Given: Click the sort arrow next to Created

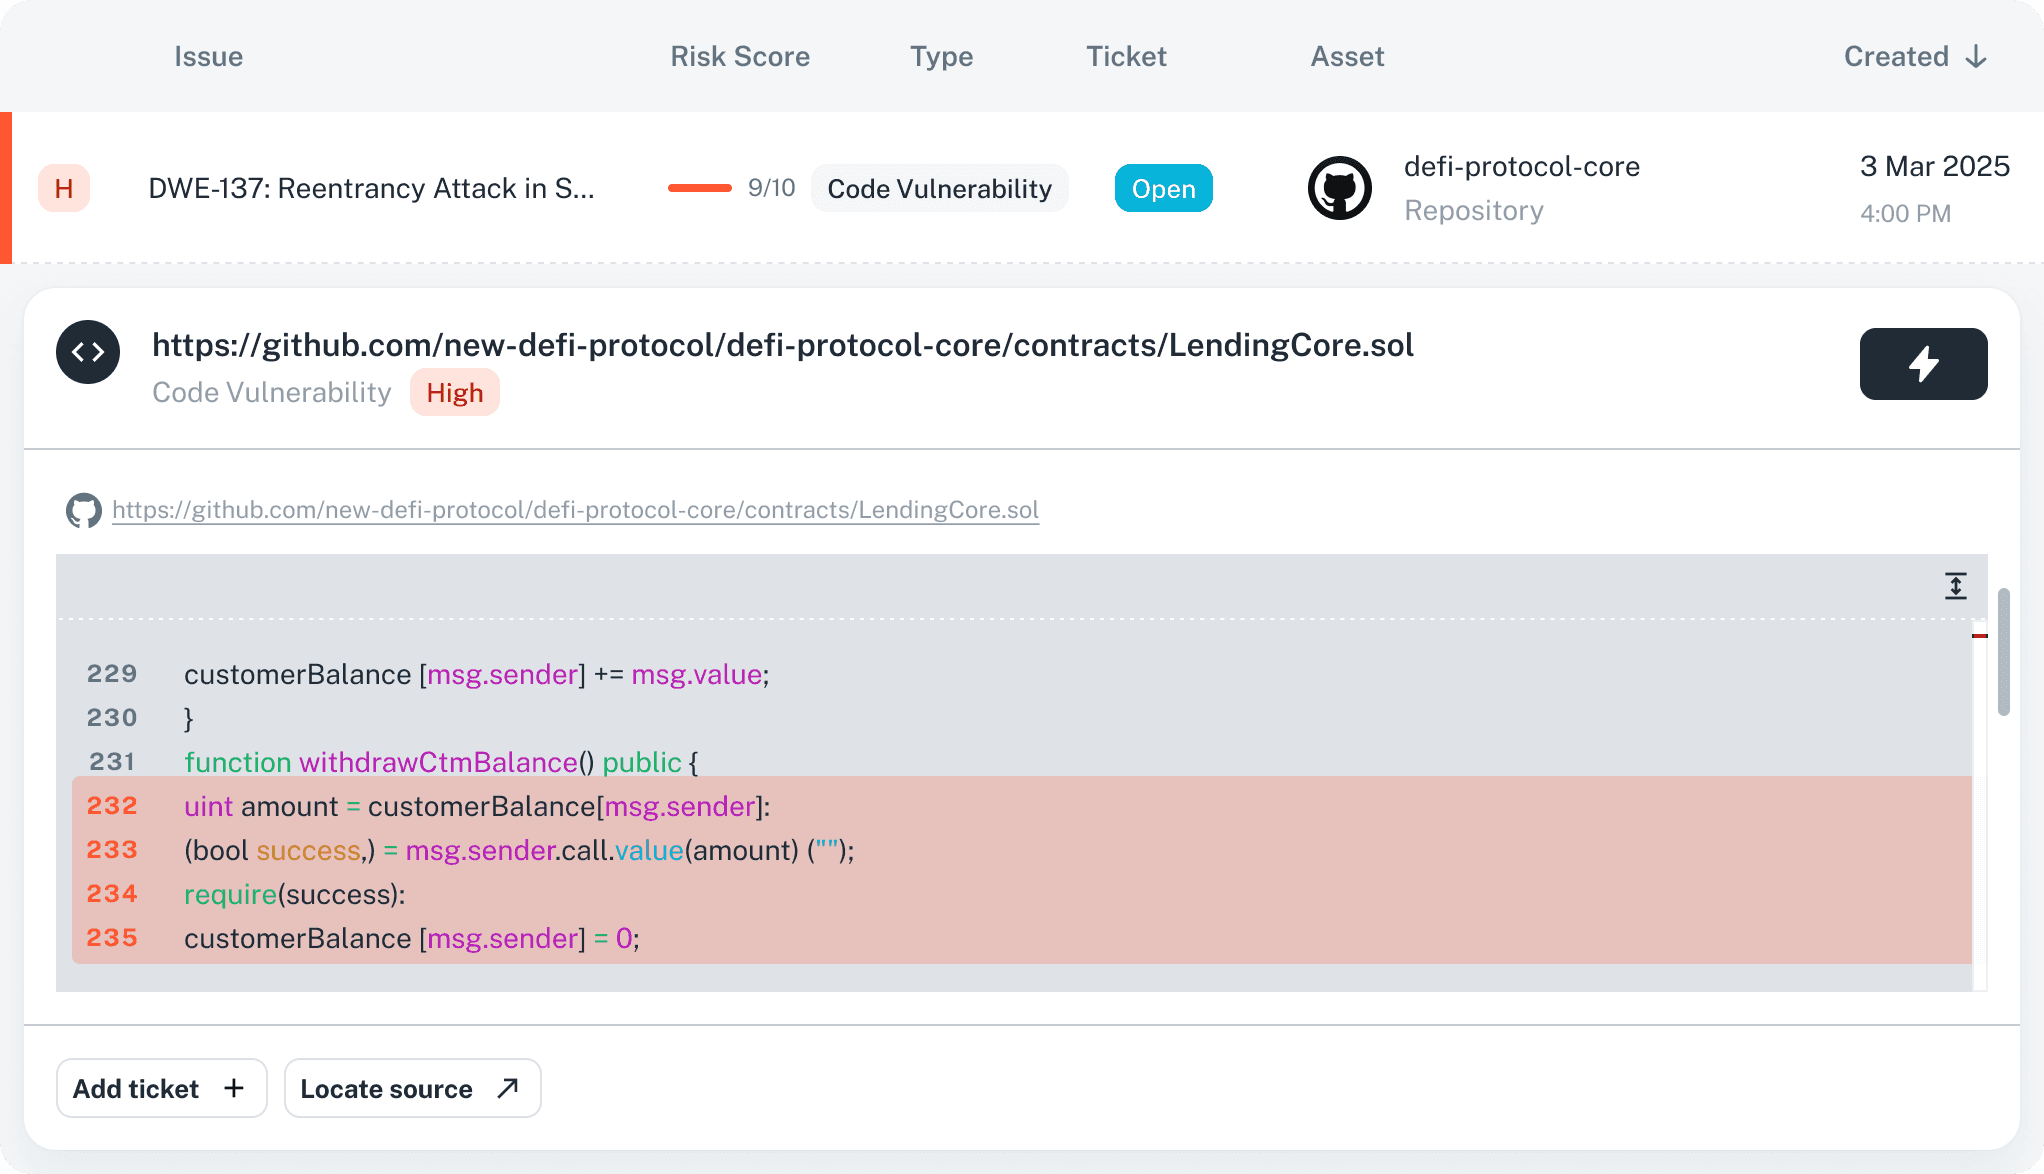Looking at the screenshot, I should 1976,57.
